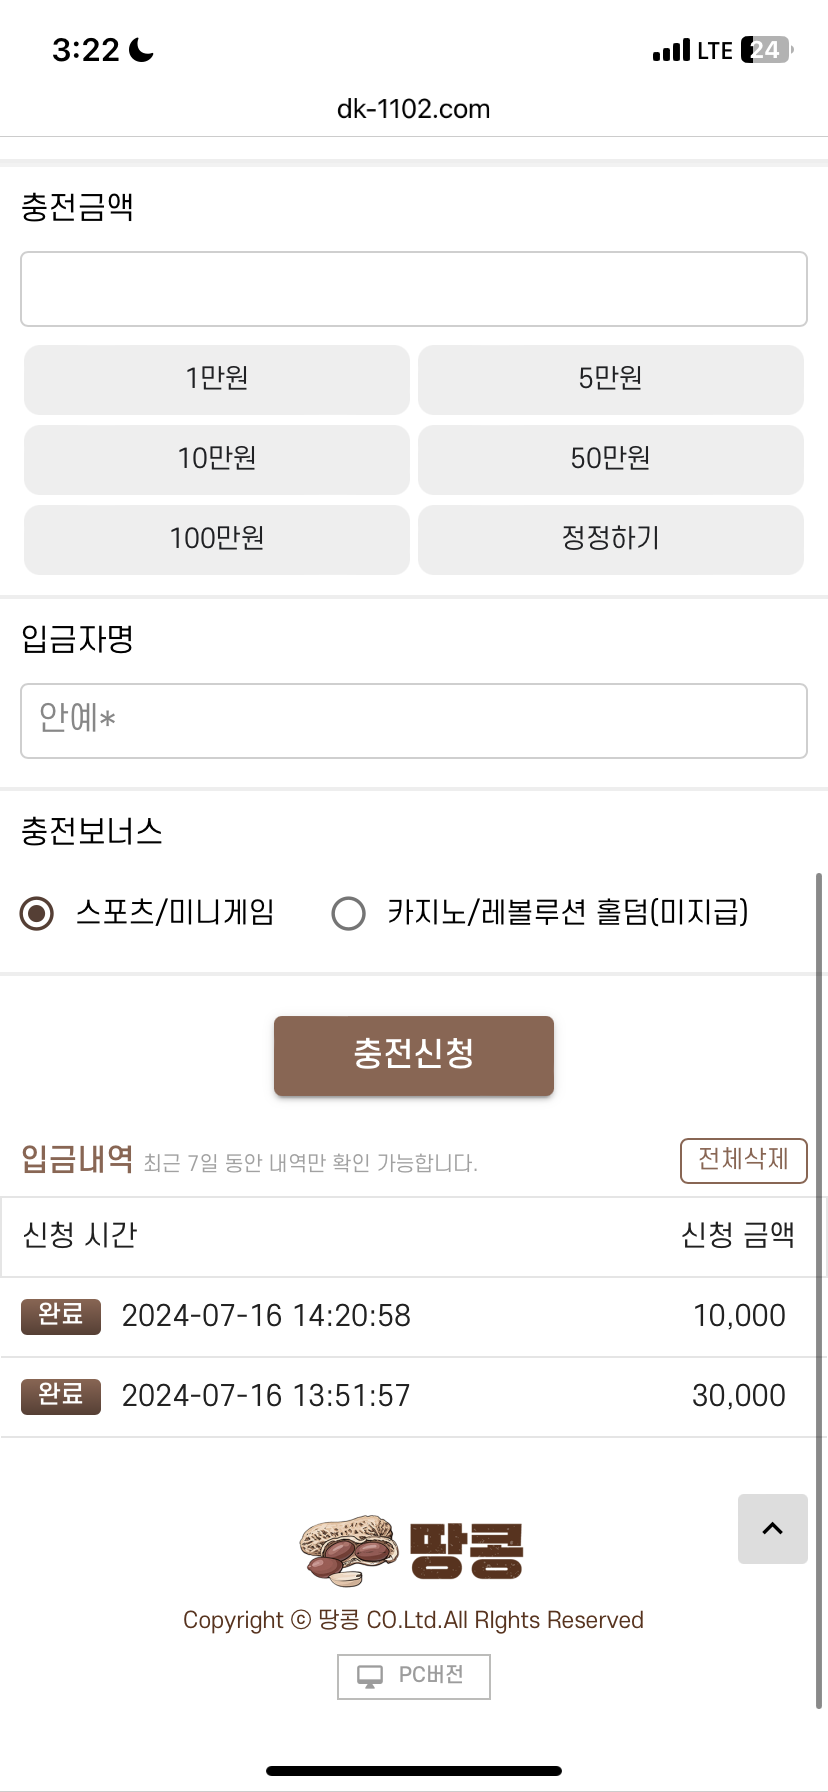Click the 충전금액 amount input field

point(414,289)
